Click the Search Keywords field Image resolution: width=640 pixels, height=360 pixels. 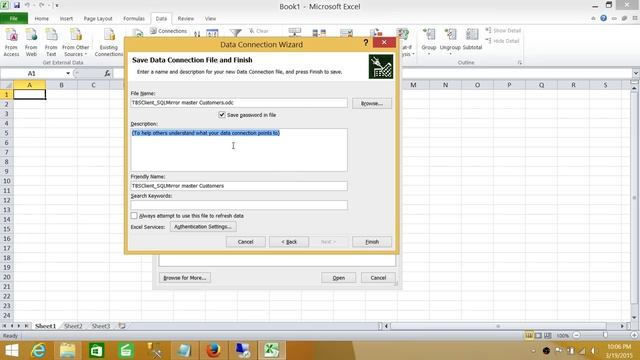click(x=239, y=205)
